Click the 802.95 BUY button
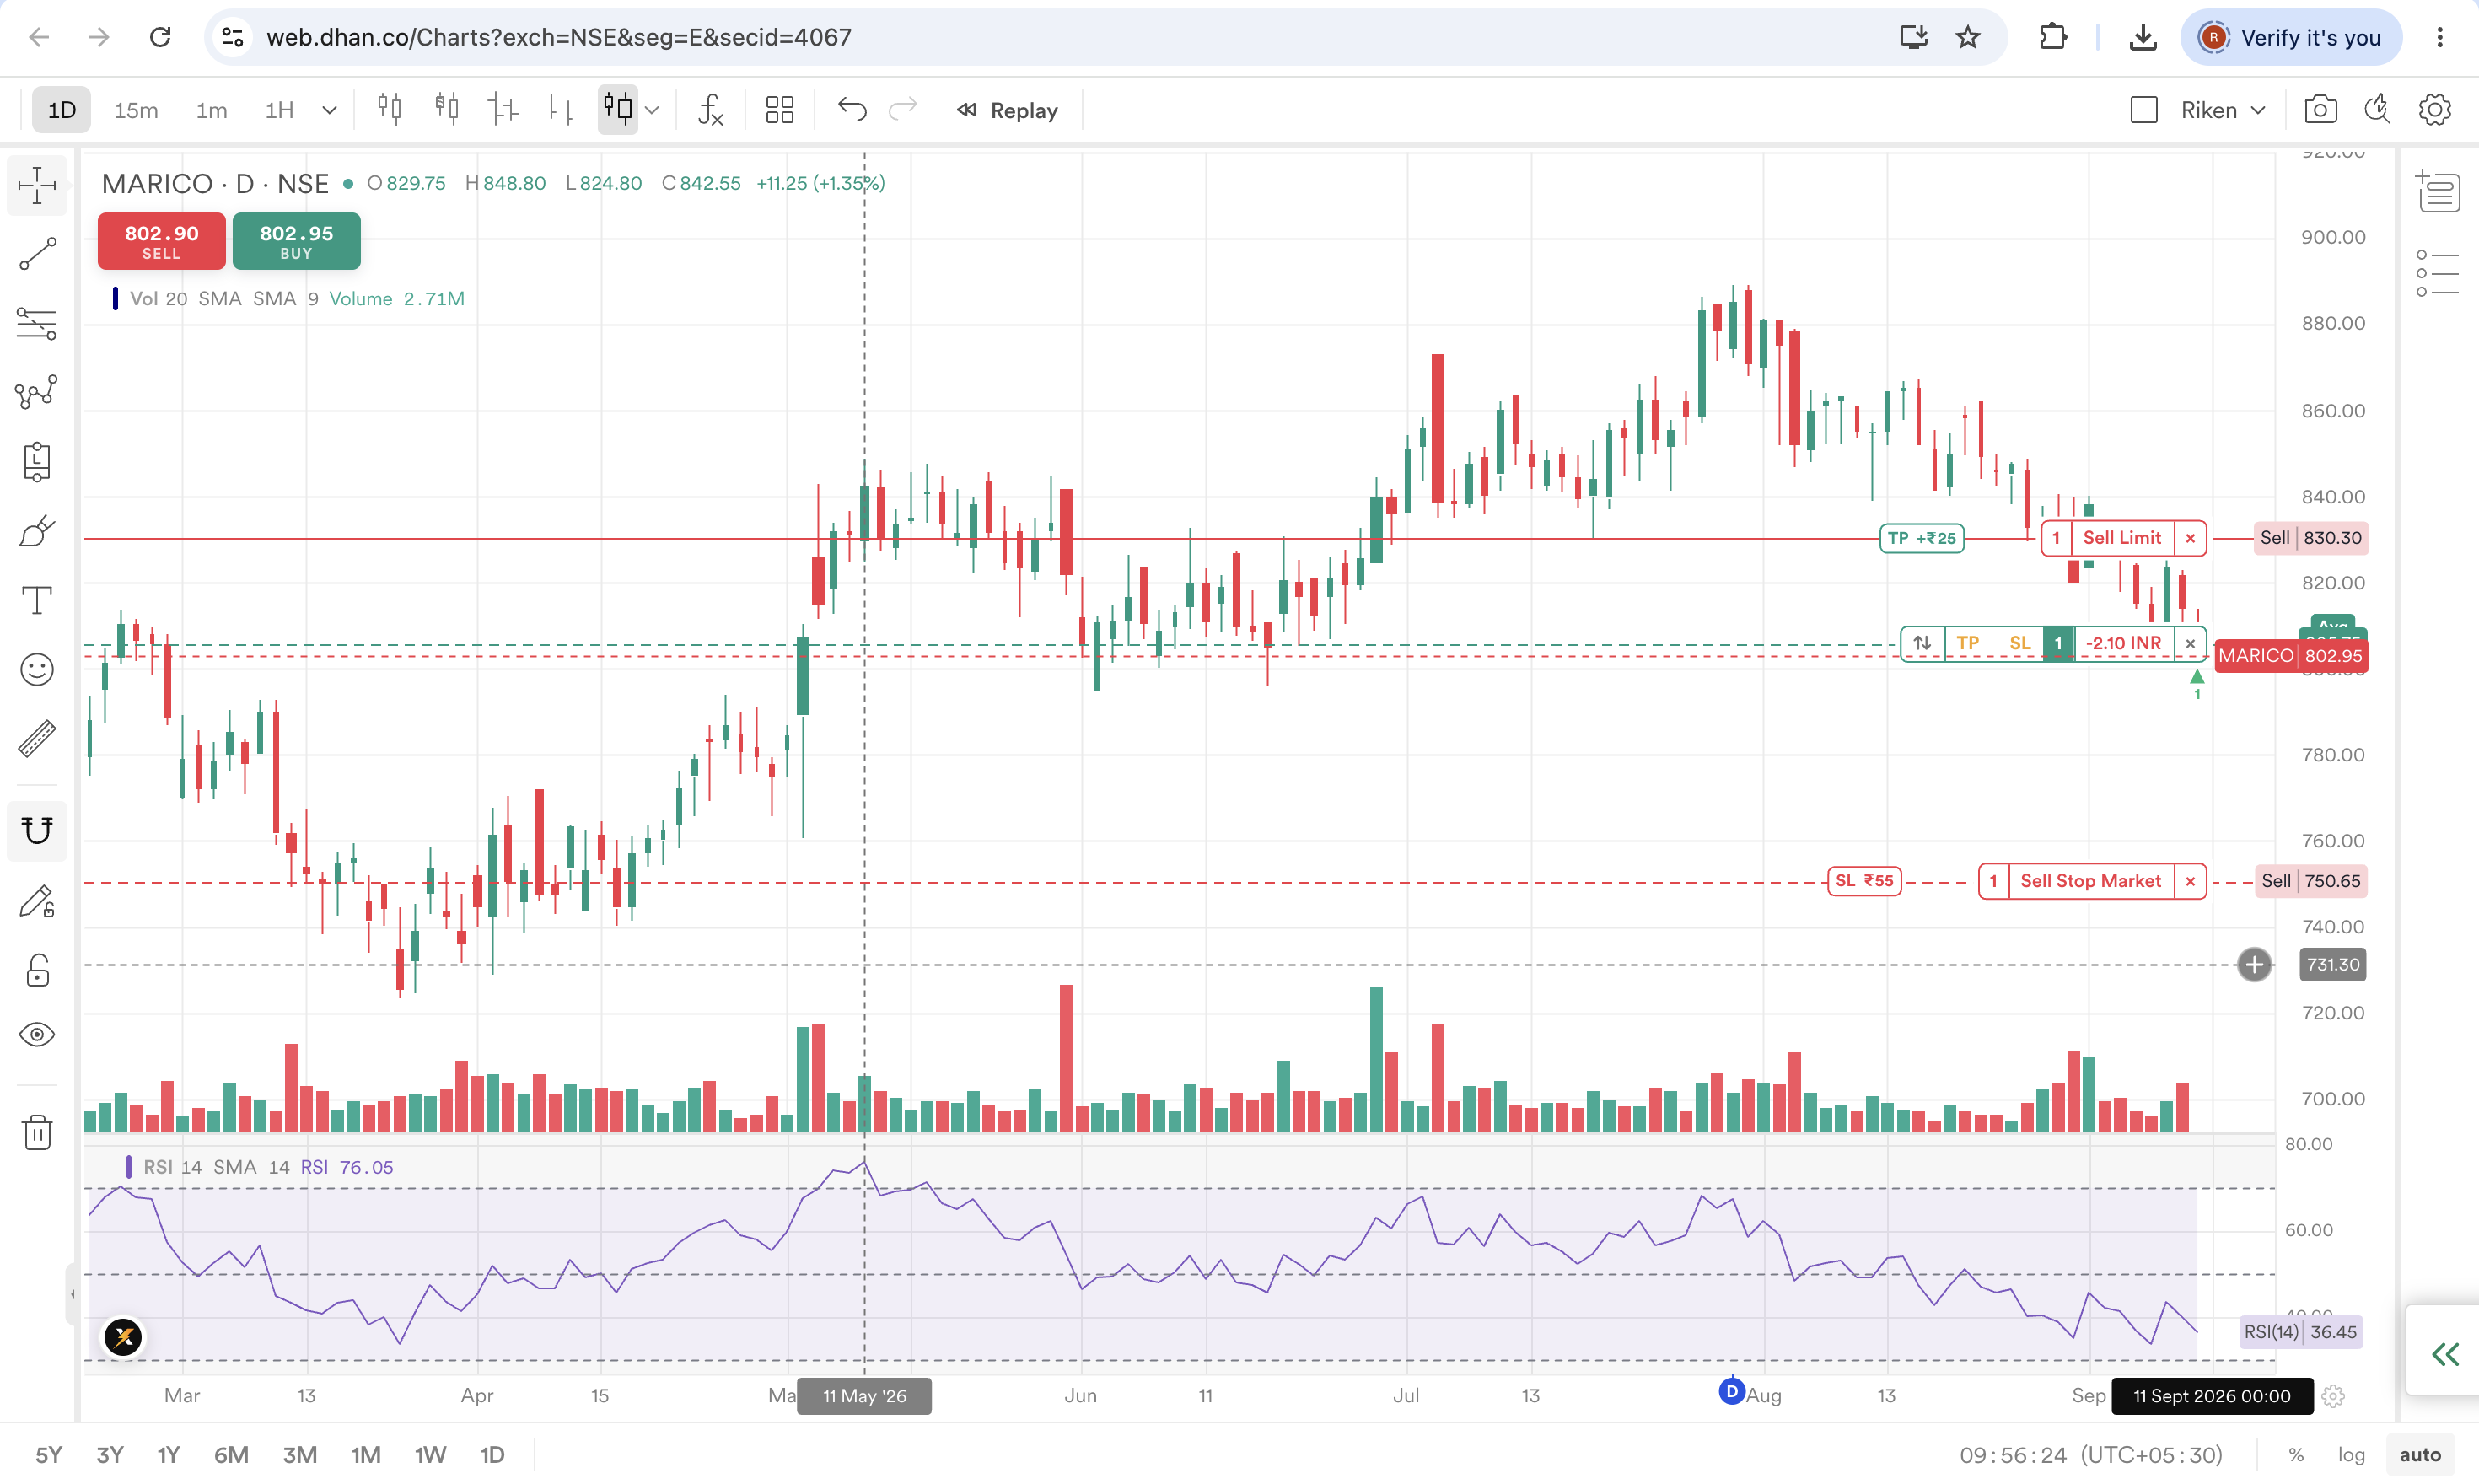 pyautogui.click(x=297, y=241)
